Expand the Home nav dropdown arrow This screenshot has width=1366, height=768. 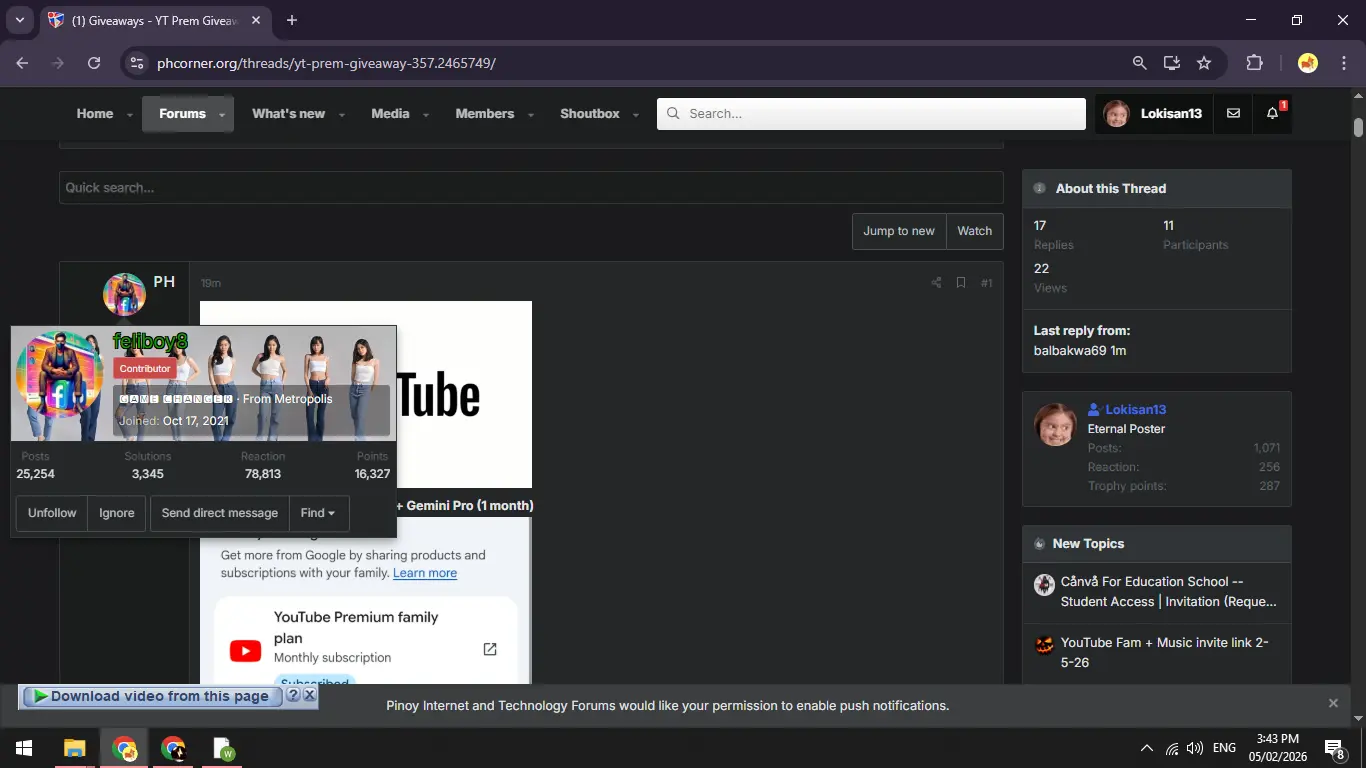[x=130, y=115]
